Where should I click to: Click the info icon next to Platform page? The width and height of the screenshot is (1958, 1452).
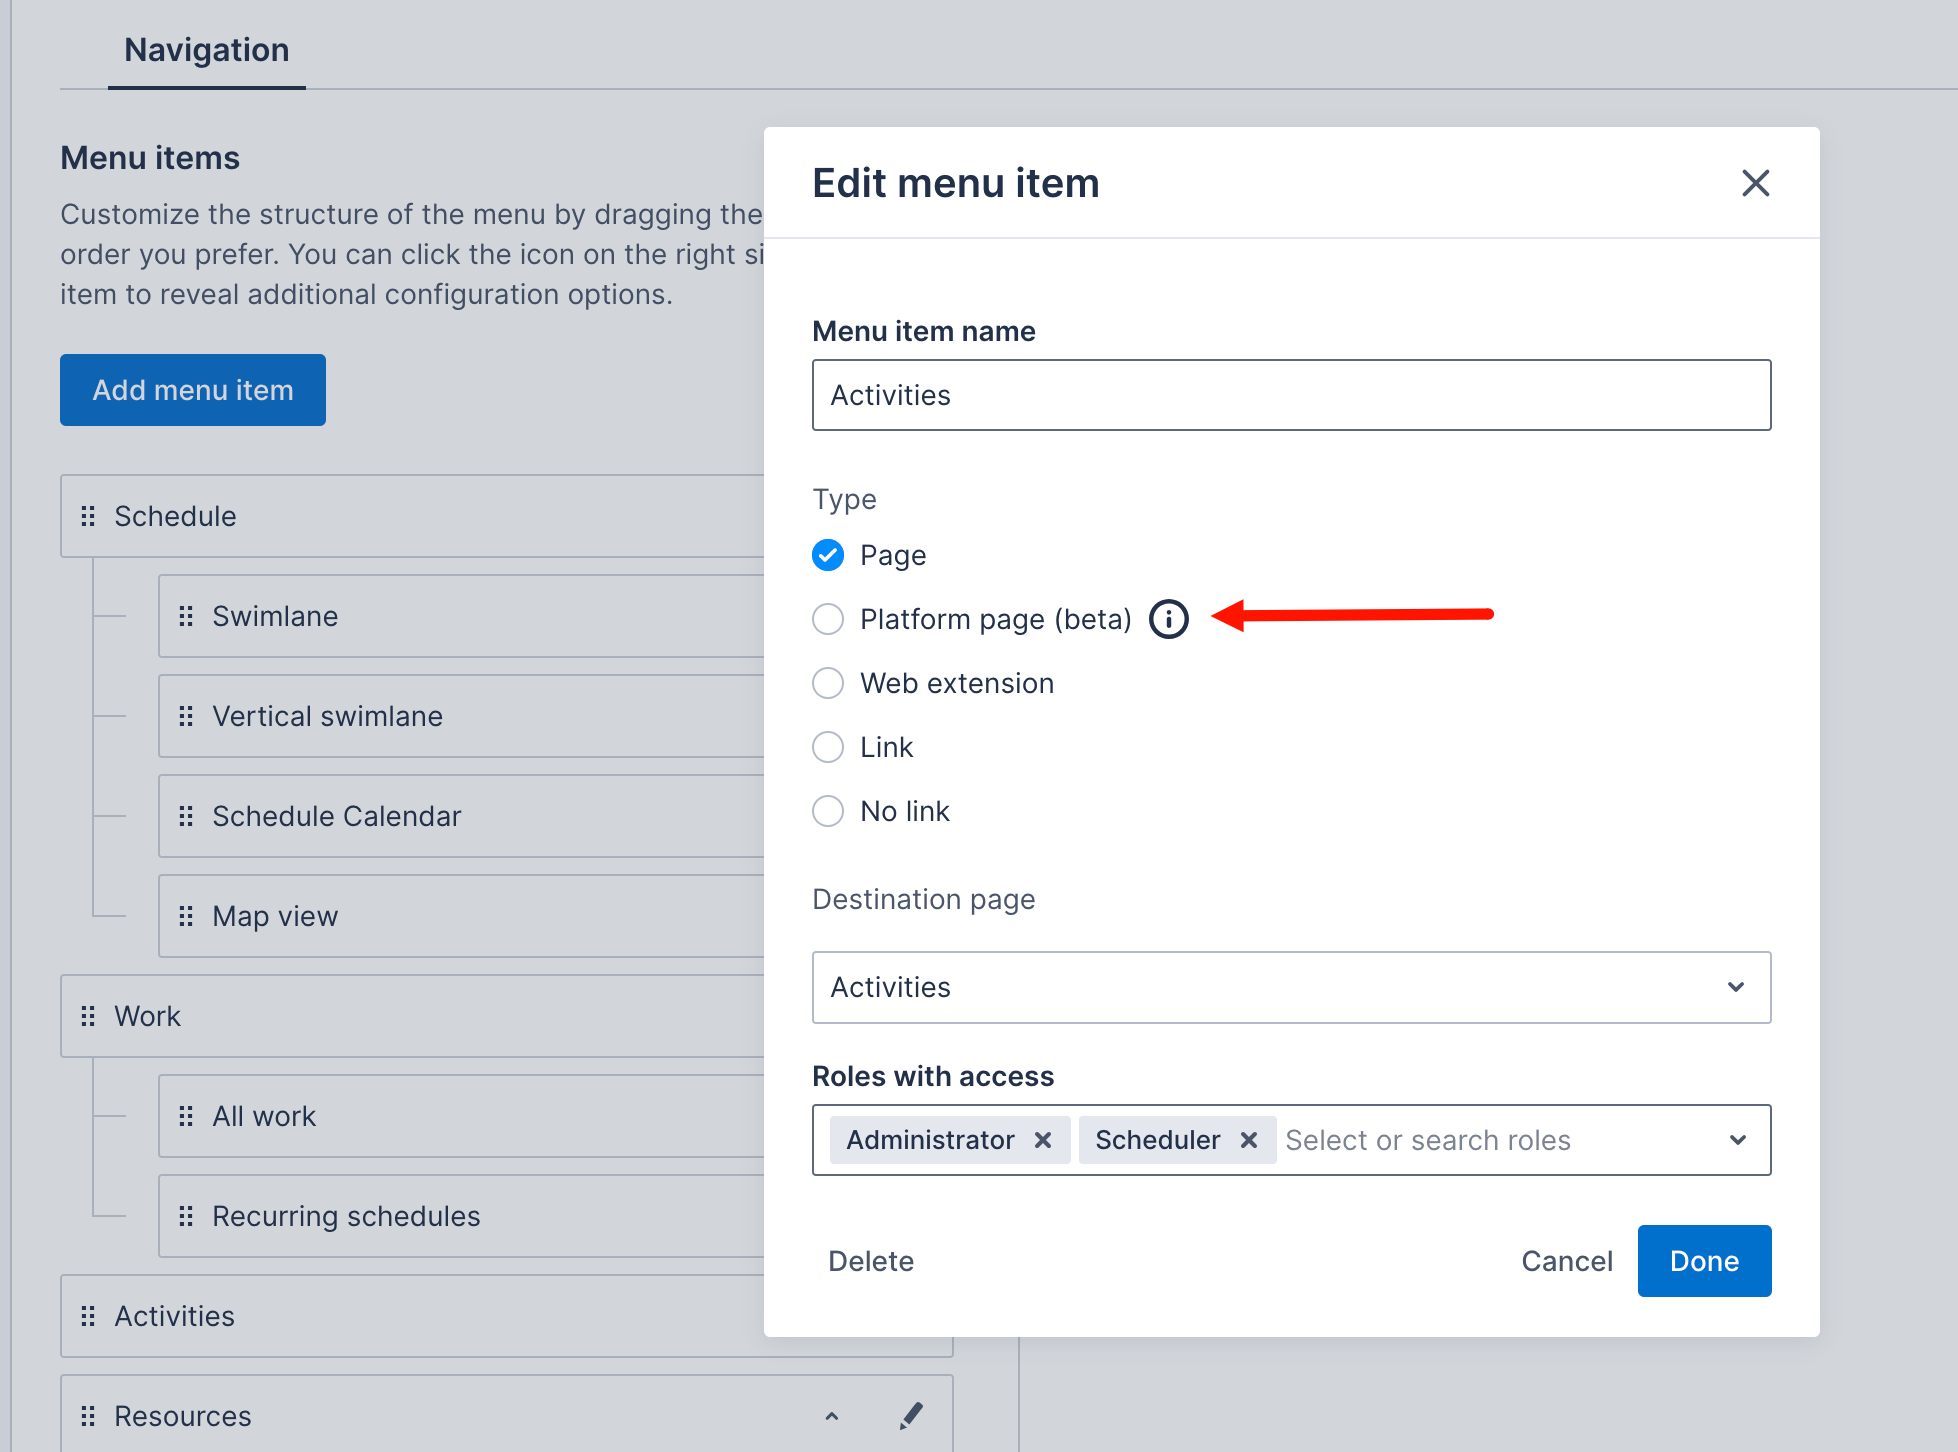(1168, 619)
